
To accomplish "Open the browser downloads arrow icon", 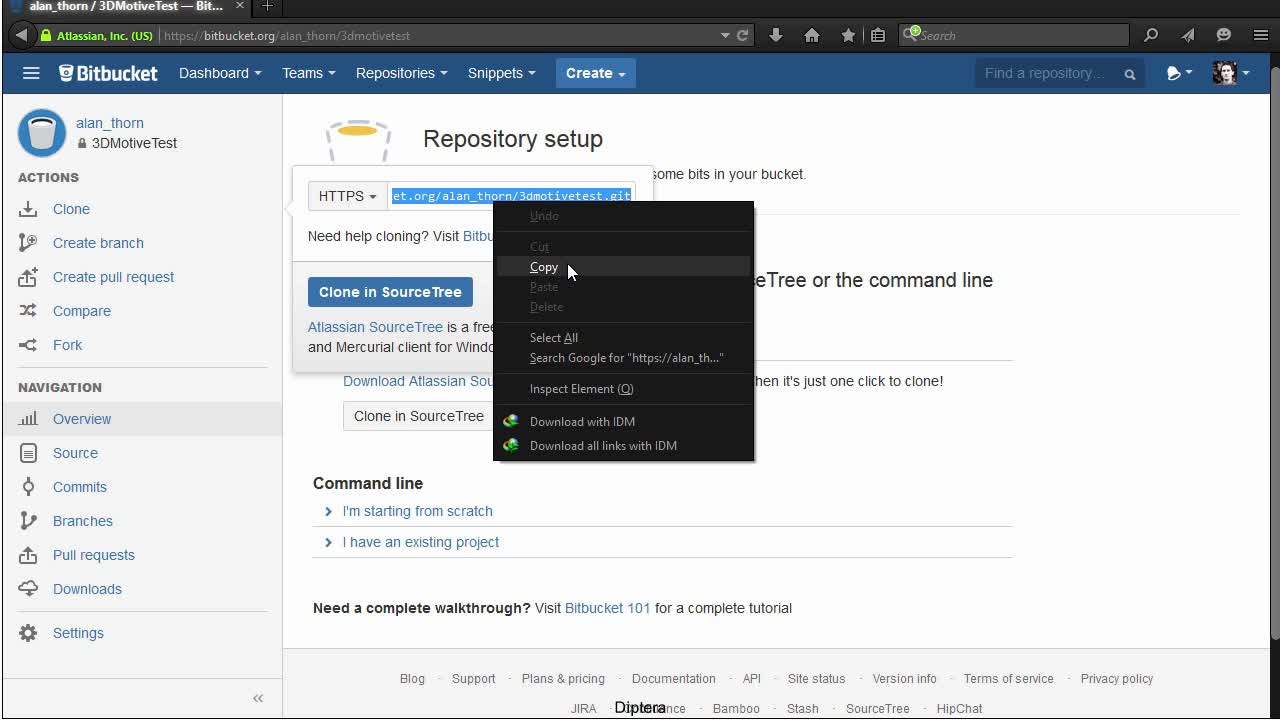I will [775, 35].
